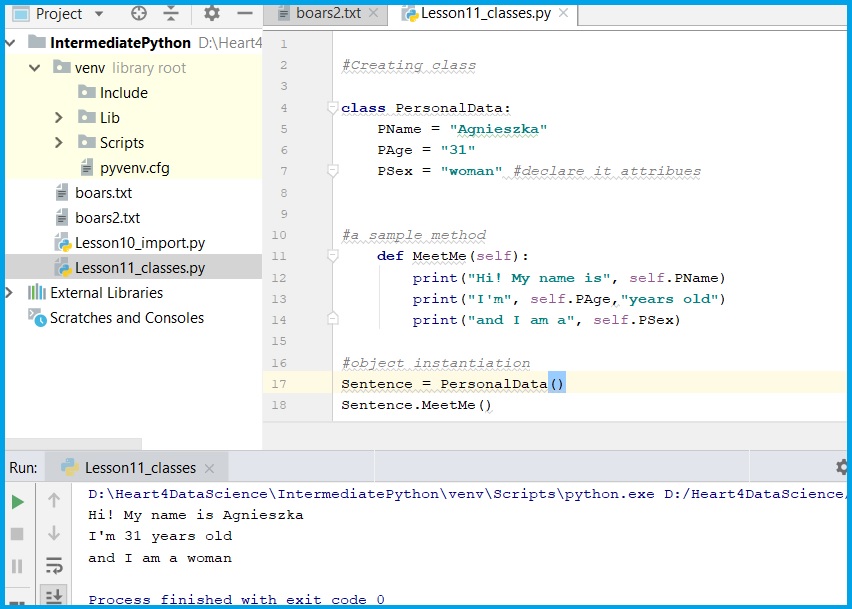Switch to the boars2.txt editor tab
The image size is (852, 609).
pyautogui.click(x=327, y=13)
